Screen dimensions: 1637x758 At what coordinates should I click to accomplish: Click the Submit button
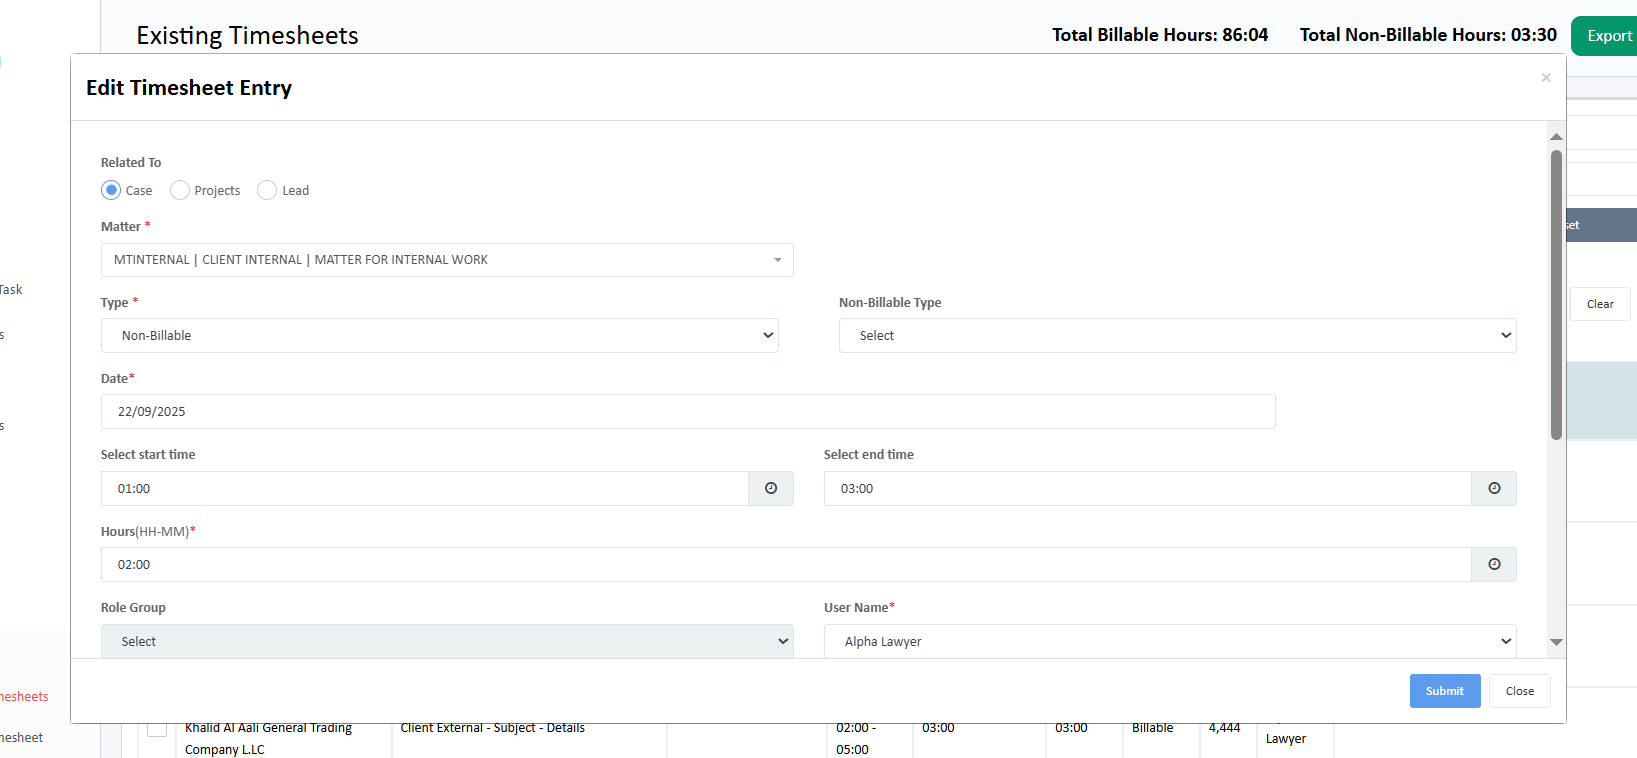[x=1445, y=691]
